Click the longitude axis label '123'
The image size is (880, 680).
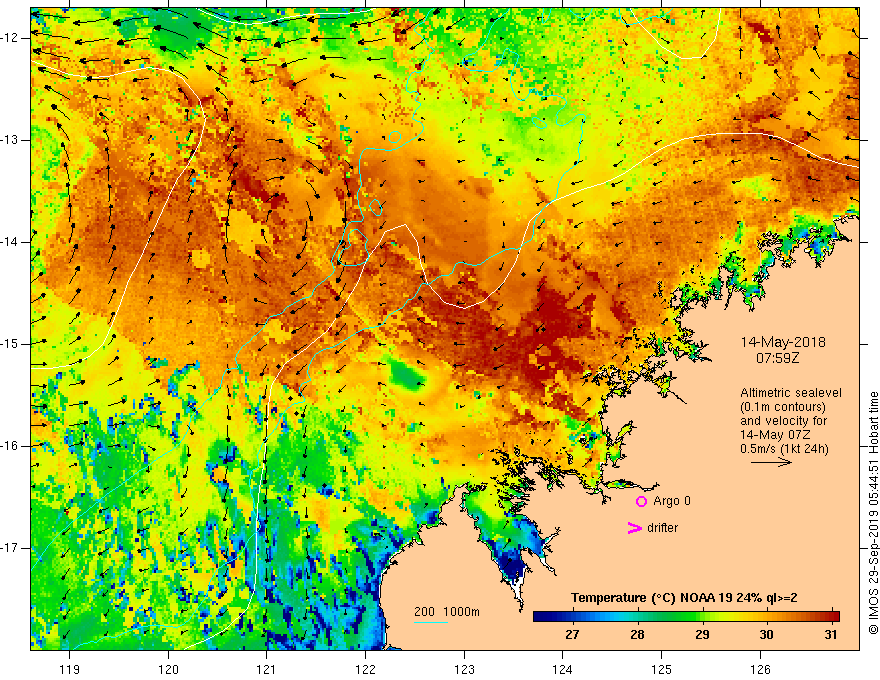tap(464, 669)
